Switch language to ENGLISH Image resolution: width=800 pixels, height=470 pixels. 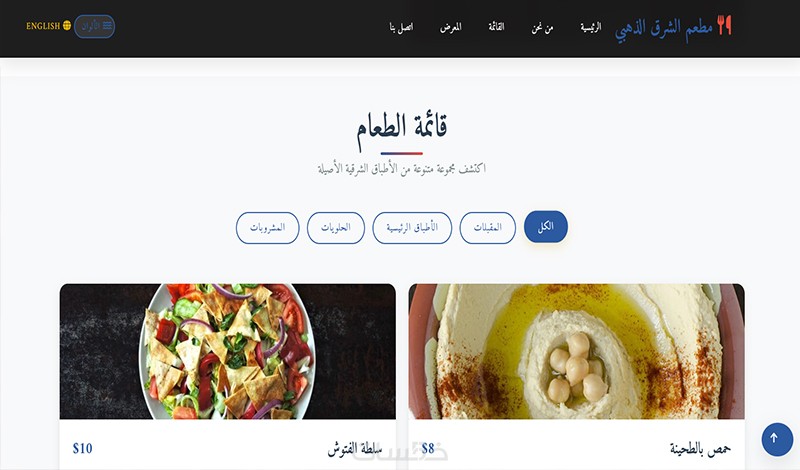[x=48, y=26]
